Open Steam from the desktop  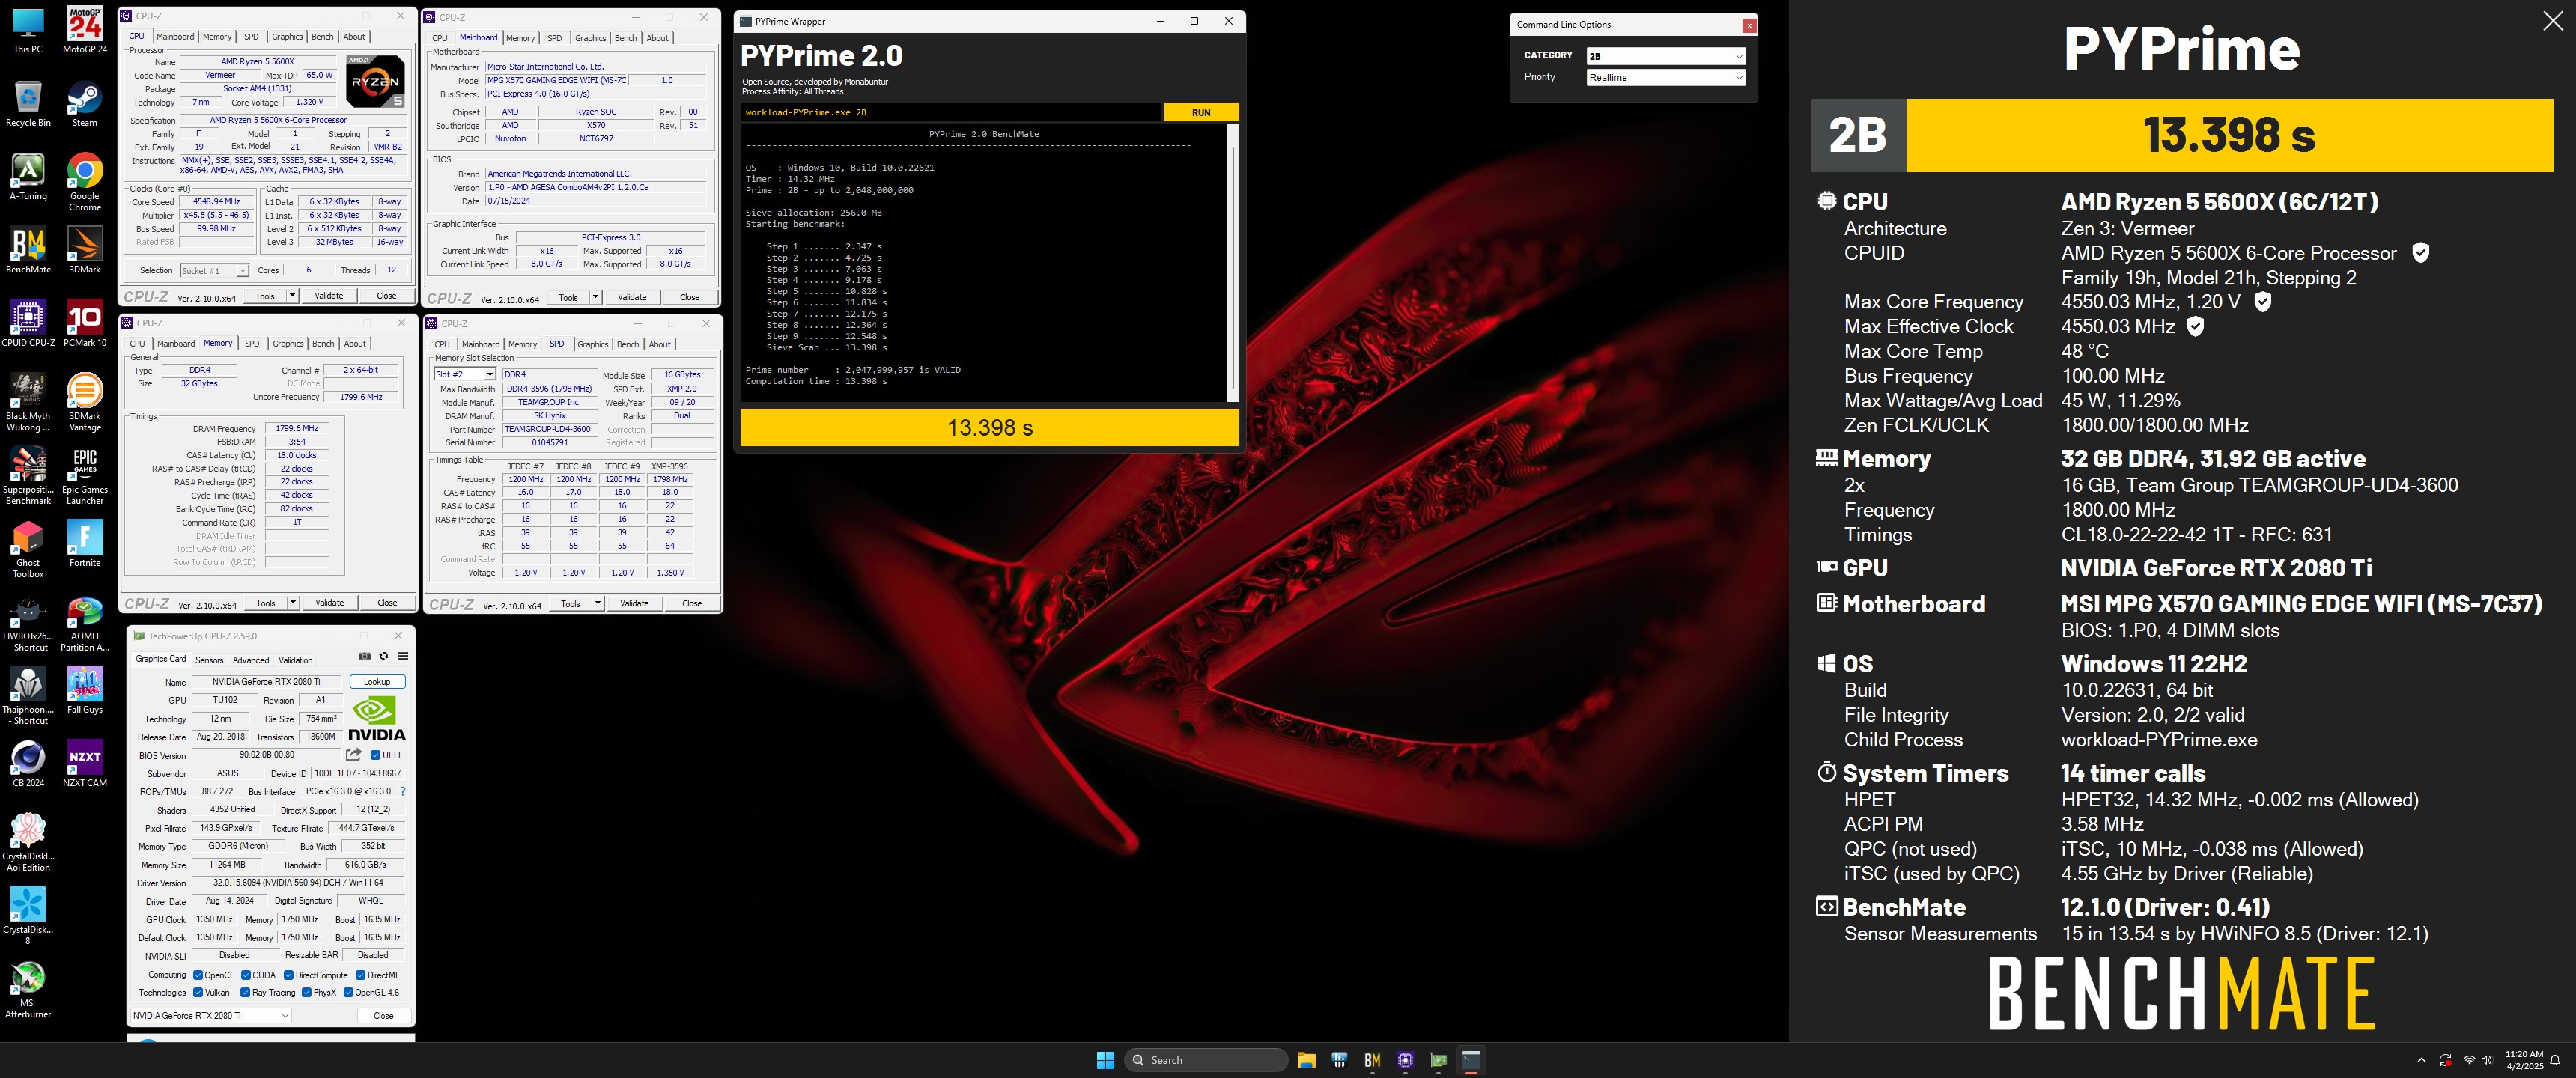85,104
